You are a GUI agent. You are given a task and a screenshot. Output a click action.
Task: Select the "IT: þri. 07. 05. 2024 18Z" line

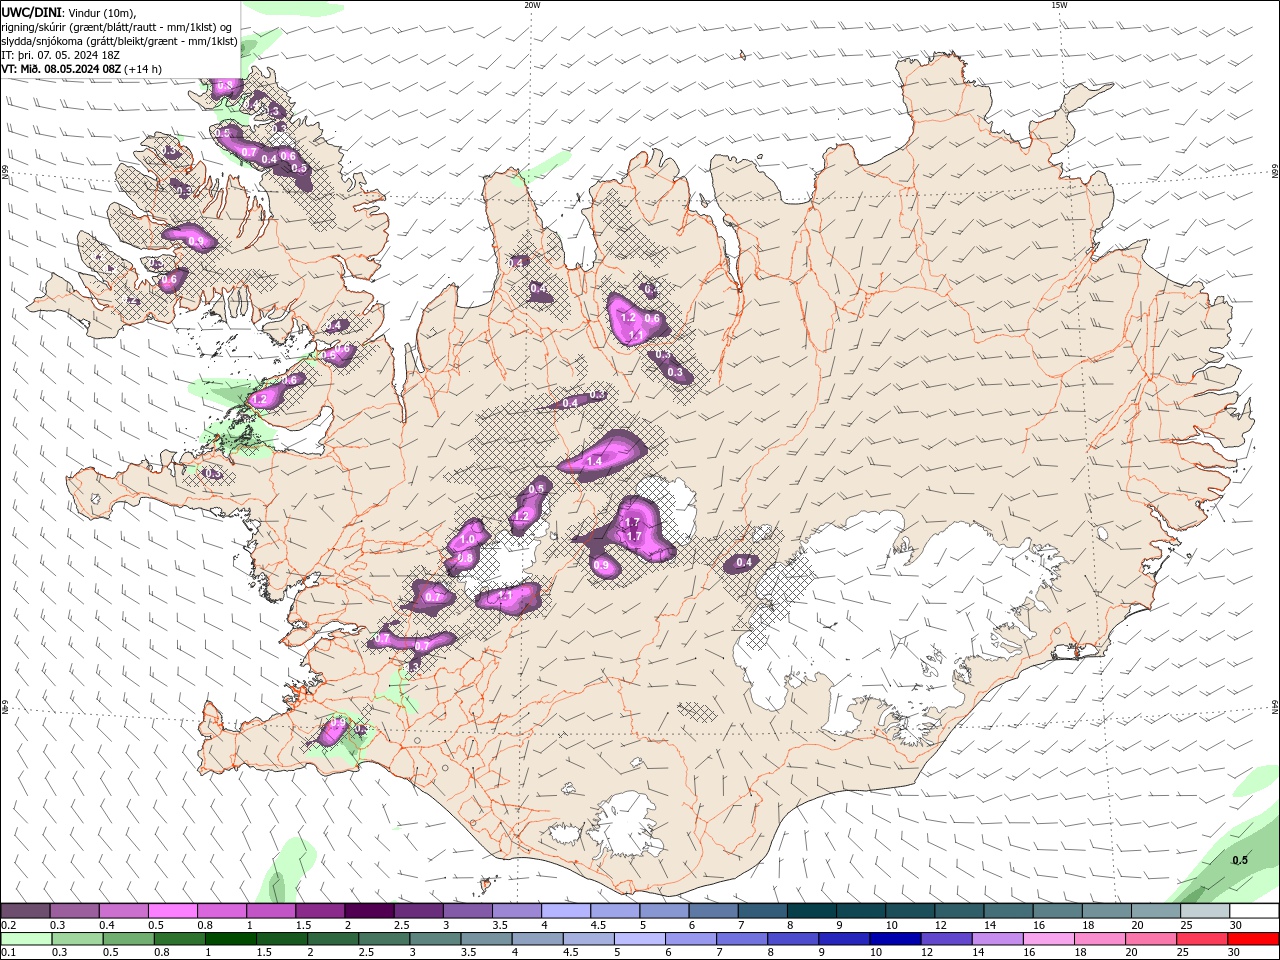tap(61, 55)
